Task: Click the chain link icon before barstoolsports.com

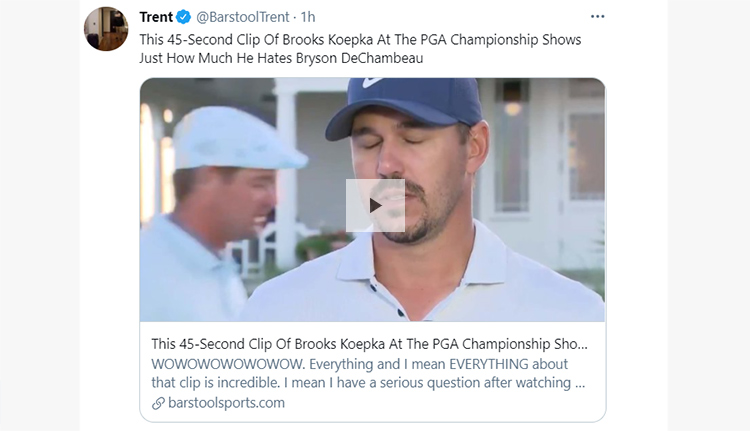Action: (x=158, y=403)
